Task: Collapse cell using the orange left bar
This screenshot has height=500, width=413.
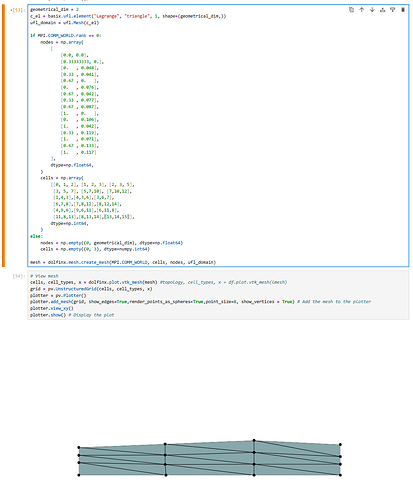Action: (x=4, y=136)
